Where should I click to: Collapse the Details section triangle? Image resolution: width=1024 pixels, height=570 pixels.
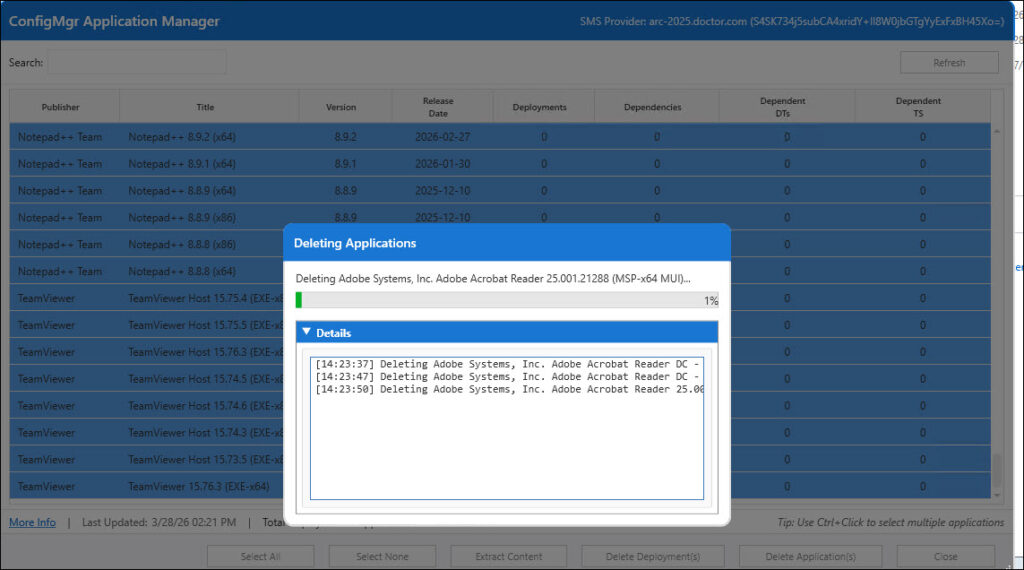tap(306, 332)
